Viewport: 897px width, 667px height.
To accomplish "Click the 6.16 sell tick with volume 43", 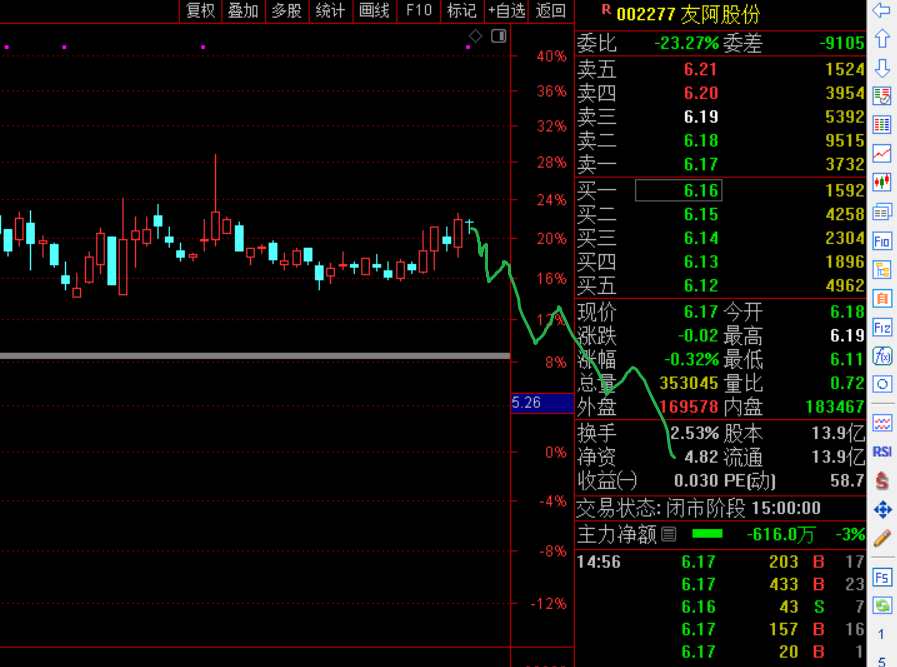I will (720, 606).
